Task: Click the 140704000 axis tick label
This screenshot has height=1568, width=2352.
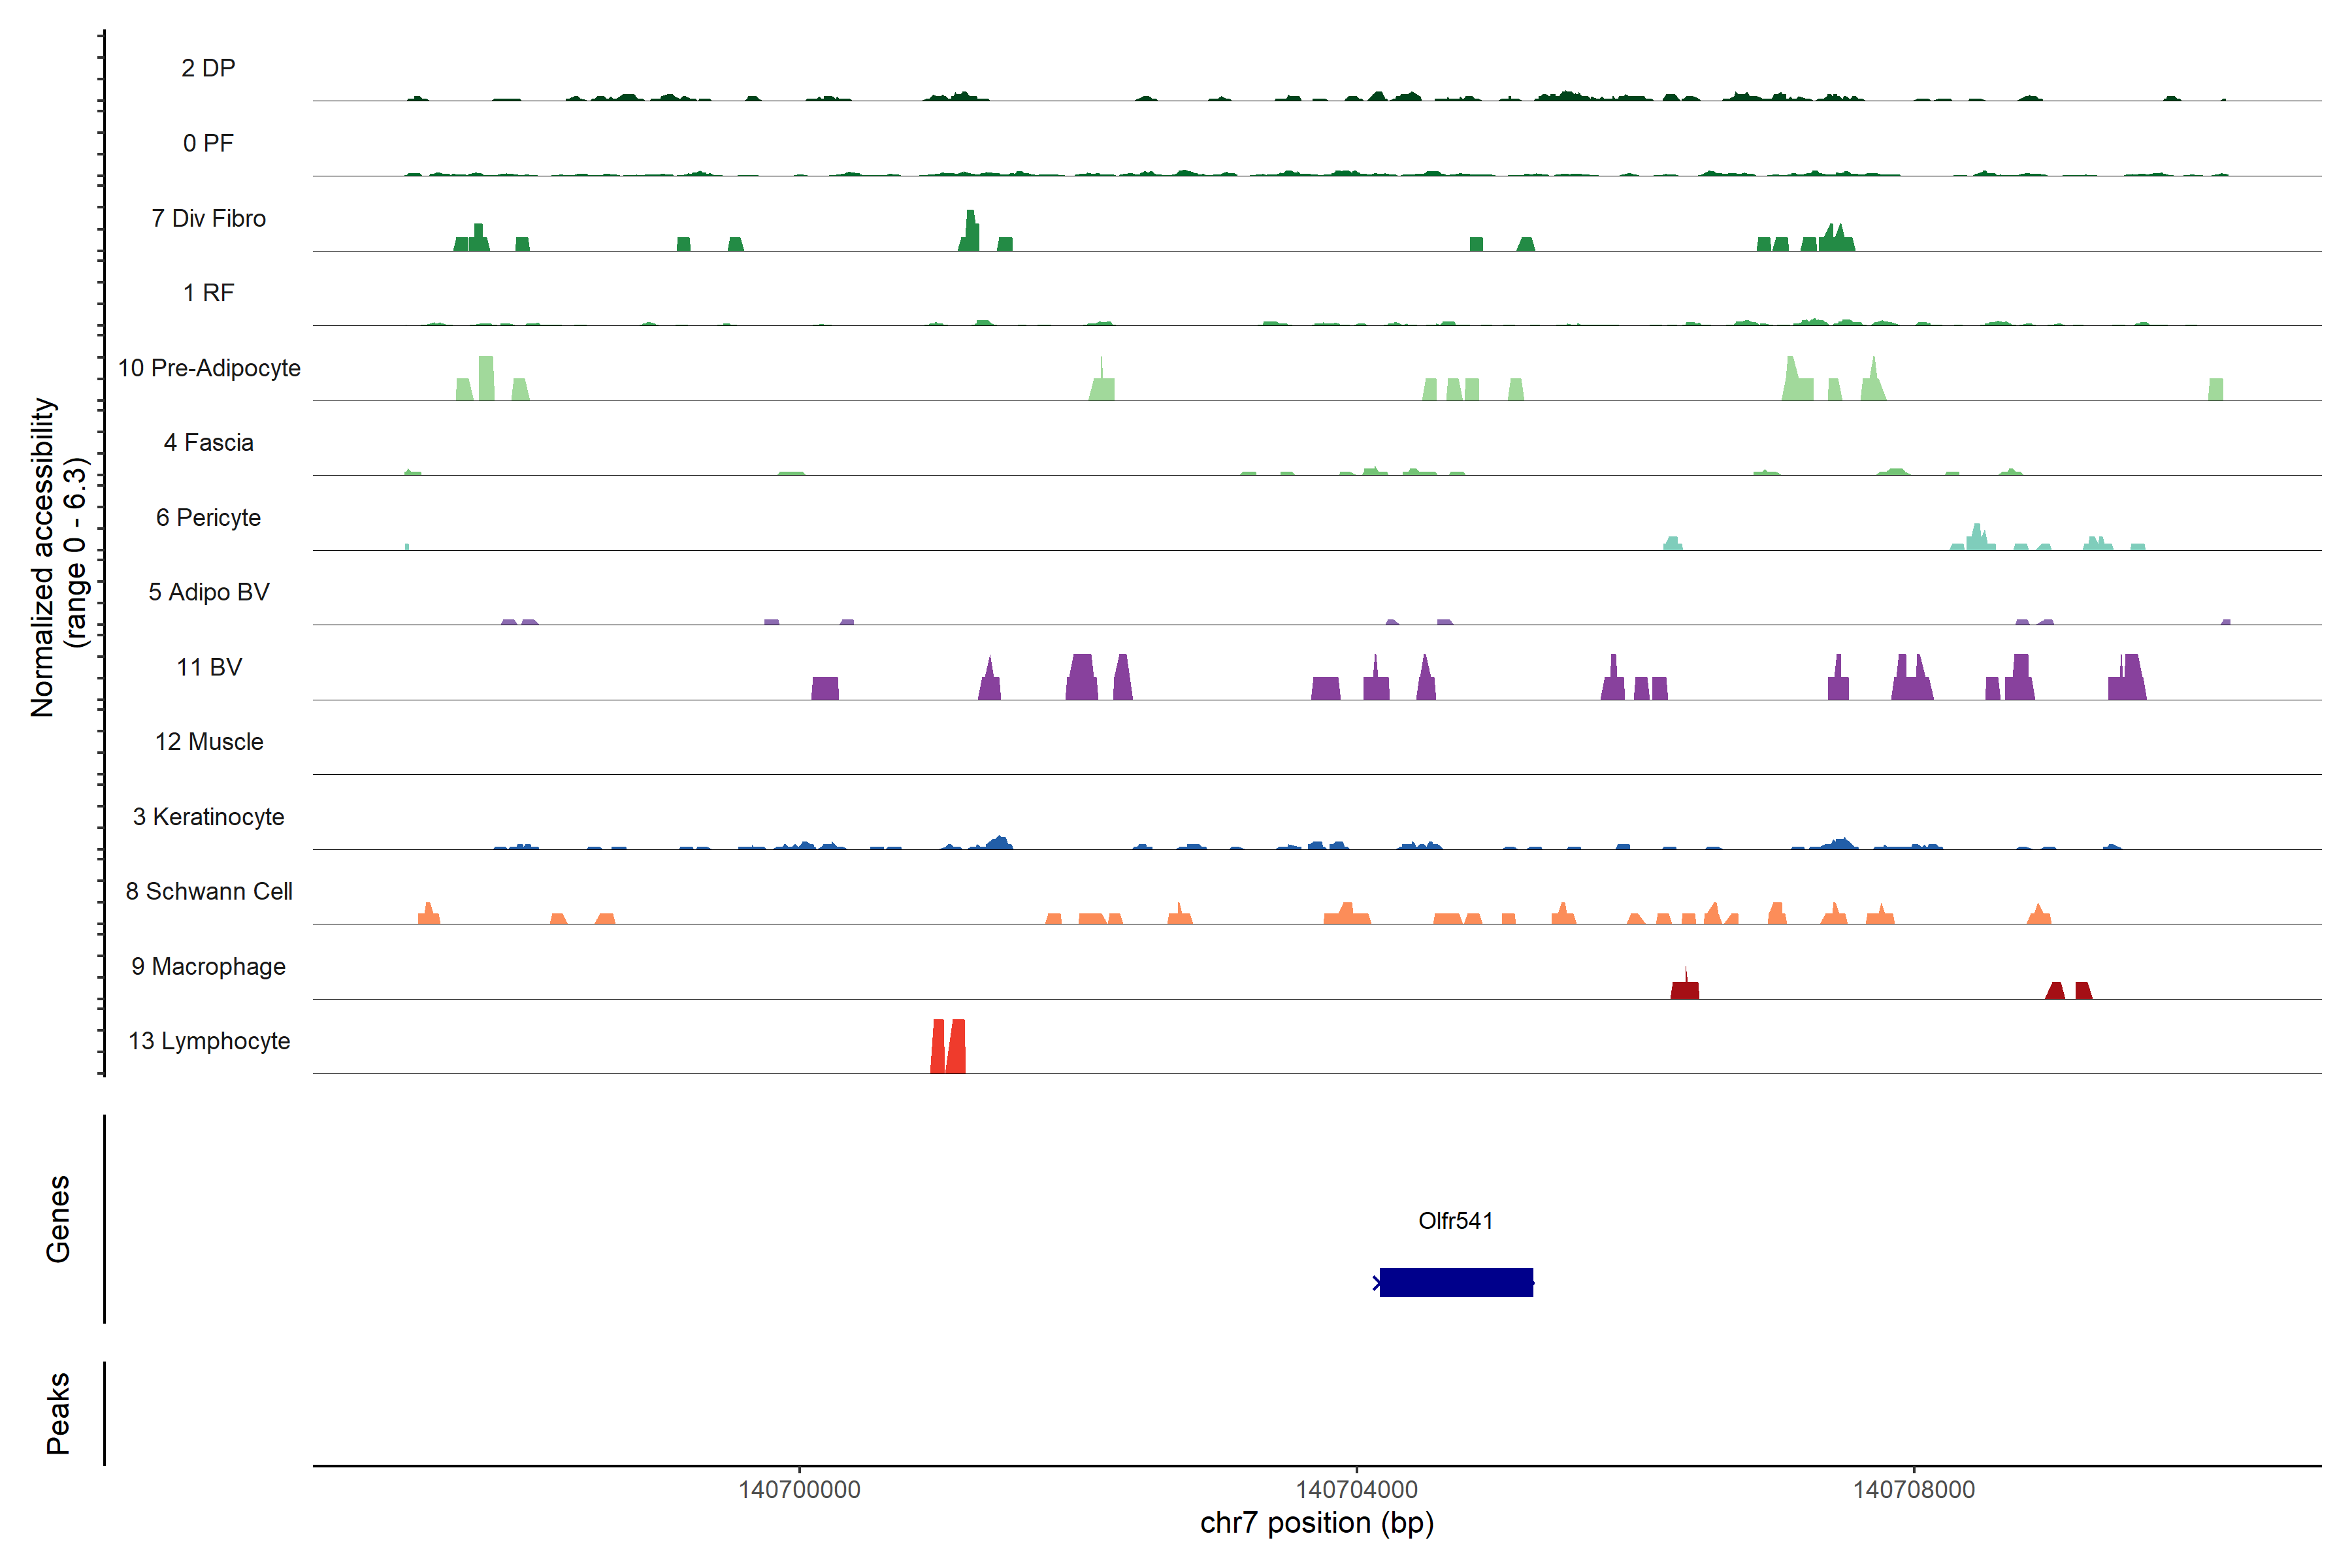Action: tap(1356, 1490)
